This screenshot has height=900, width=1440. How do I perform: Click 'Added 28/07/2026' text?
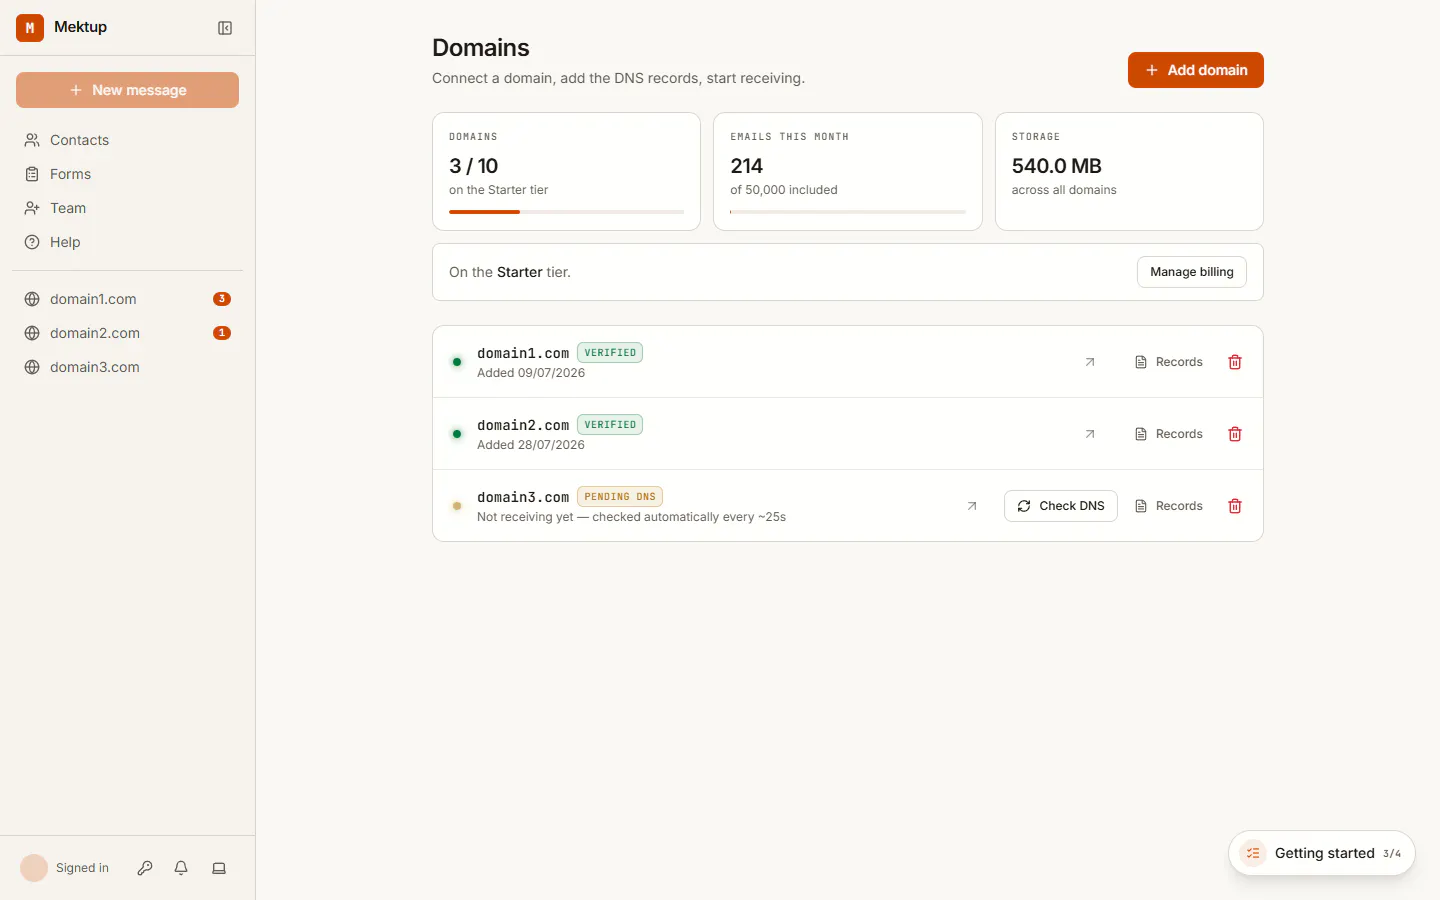[531, 445]
